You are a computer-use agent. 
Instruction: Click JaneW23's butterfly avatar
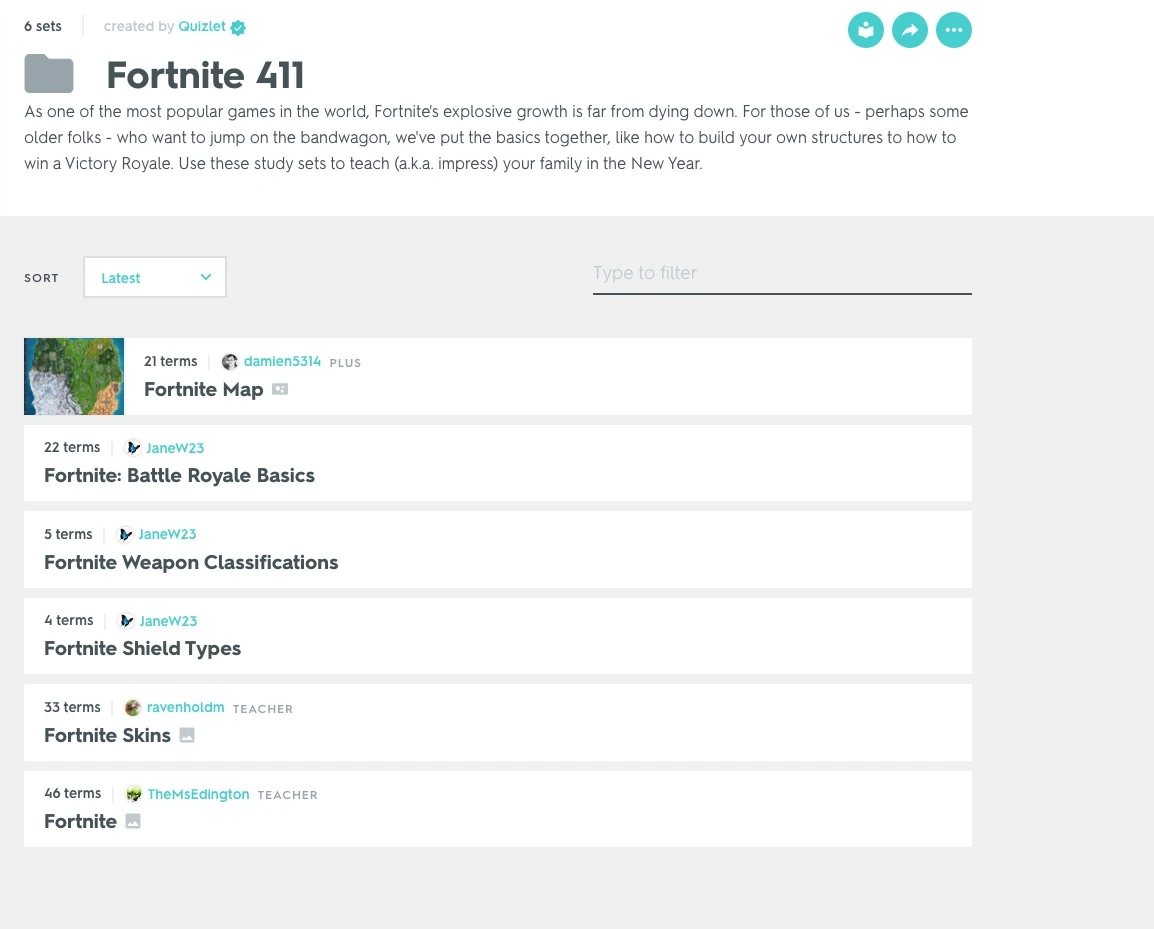click(128, 448)
